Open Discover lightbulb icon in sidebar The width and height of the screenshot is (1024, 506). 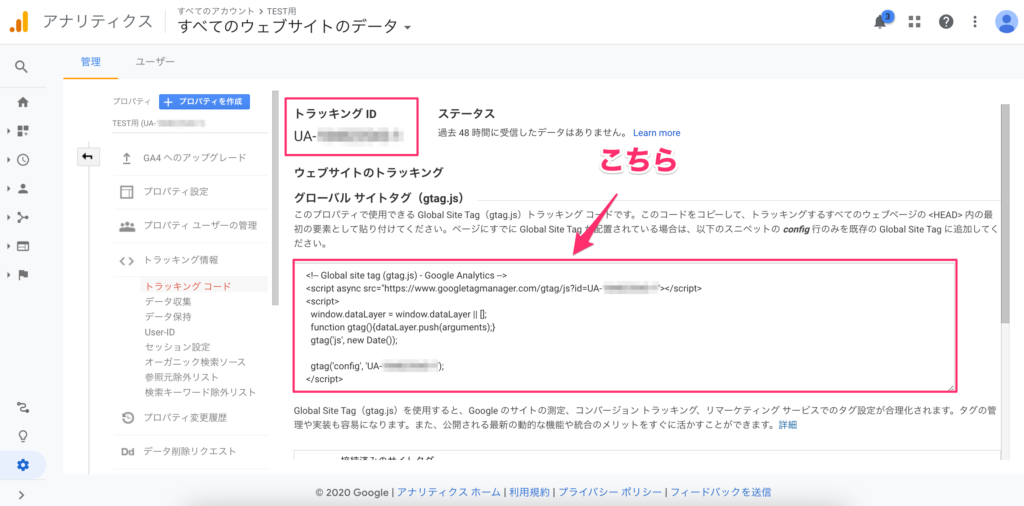[x=23, y=436]
